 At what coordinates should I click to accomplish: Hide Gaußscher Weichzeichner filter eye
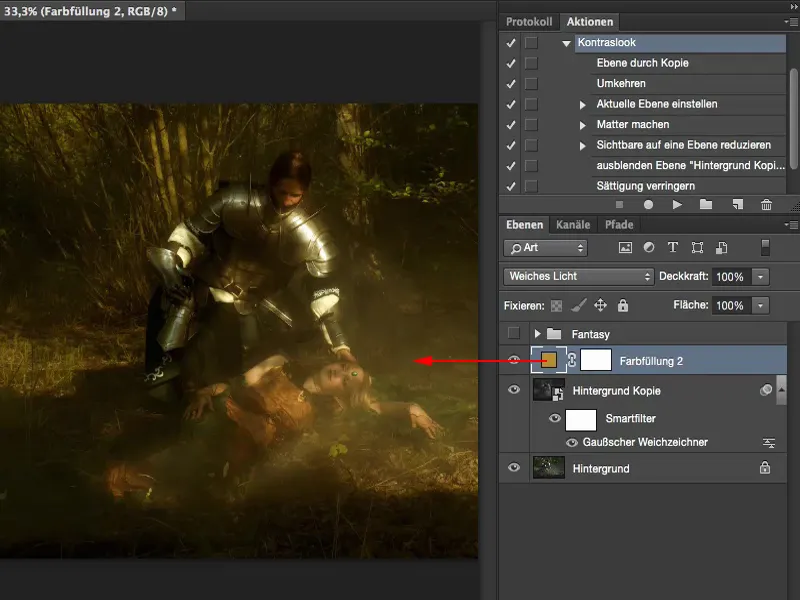572,443
